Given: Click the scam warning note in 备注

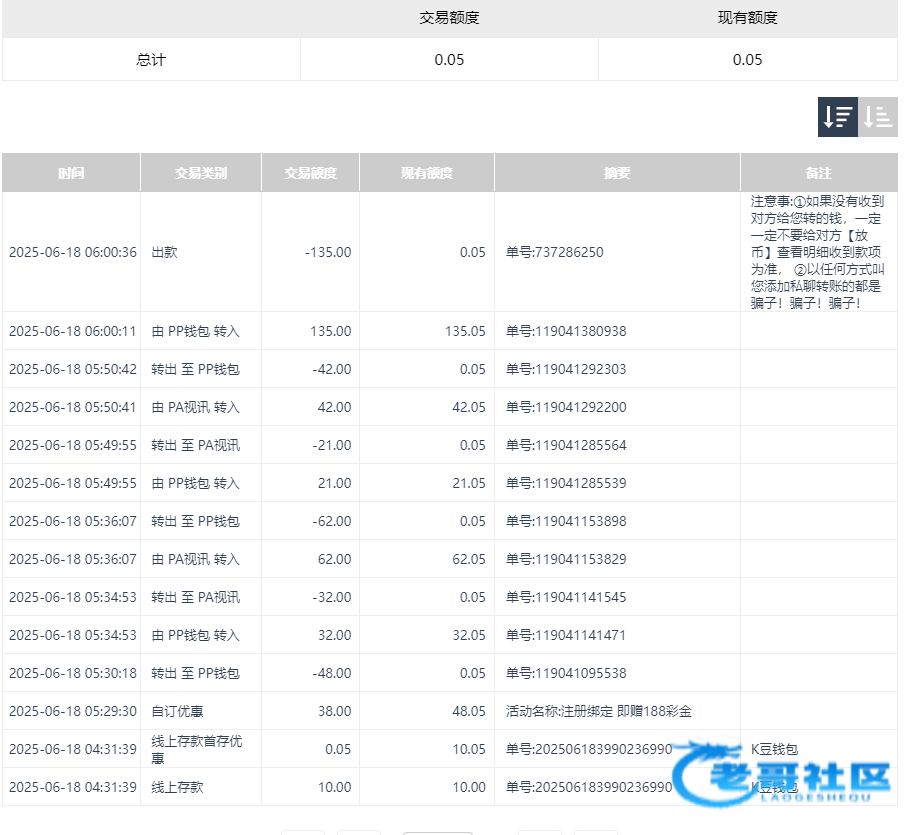Looking at the screenshot, I should coord(817,252).
